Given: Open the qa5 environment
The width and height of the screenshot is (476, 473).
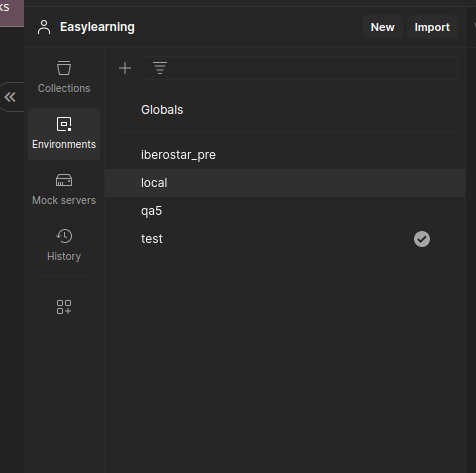Looking at the screenshot, I should coord(285,211).
